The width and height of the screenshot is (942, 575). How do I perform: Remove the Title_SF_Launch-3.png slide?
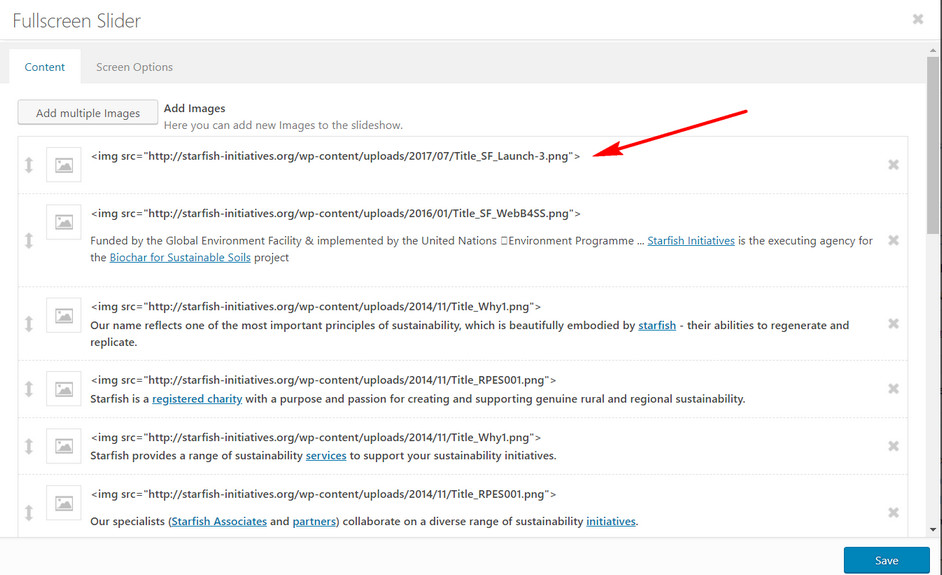893,165
